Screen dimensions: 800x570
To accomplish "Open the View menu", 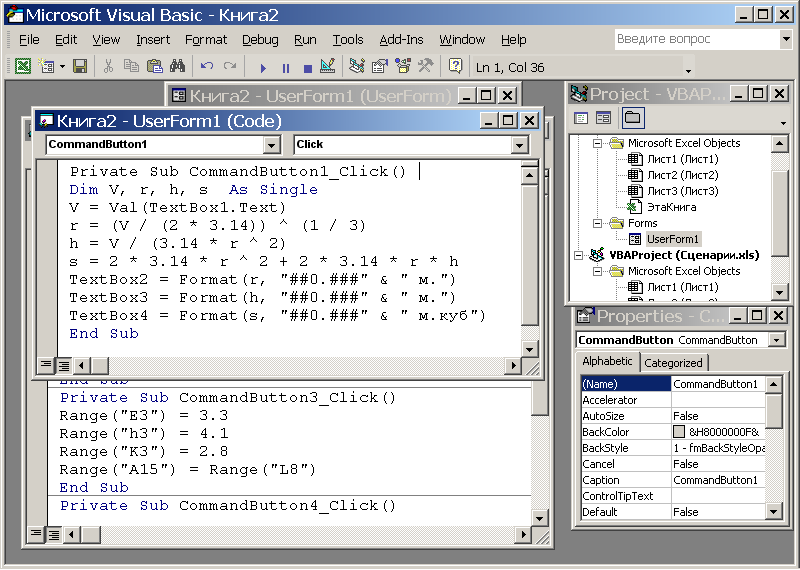I will pos(106,40).
